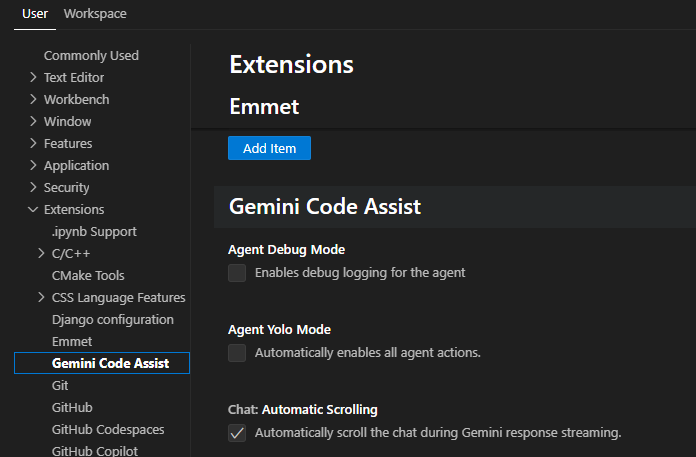The width and height of the screenshot is (696, 457).
Task: Open .ipynb Support extension settings
Action: 94,232
